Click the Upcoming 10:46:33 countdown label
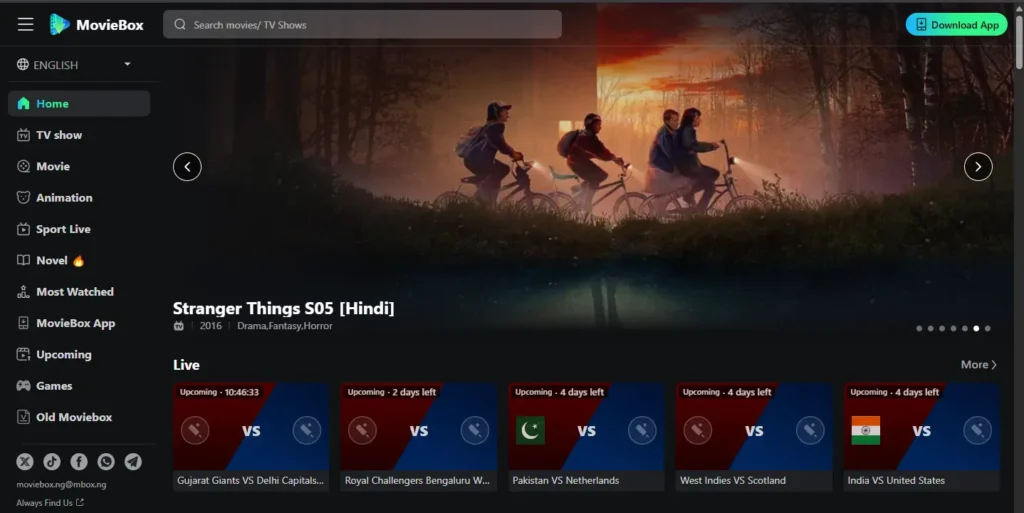This screenshot has height=513, width=1024. click(219, 392)
